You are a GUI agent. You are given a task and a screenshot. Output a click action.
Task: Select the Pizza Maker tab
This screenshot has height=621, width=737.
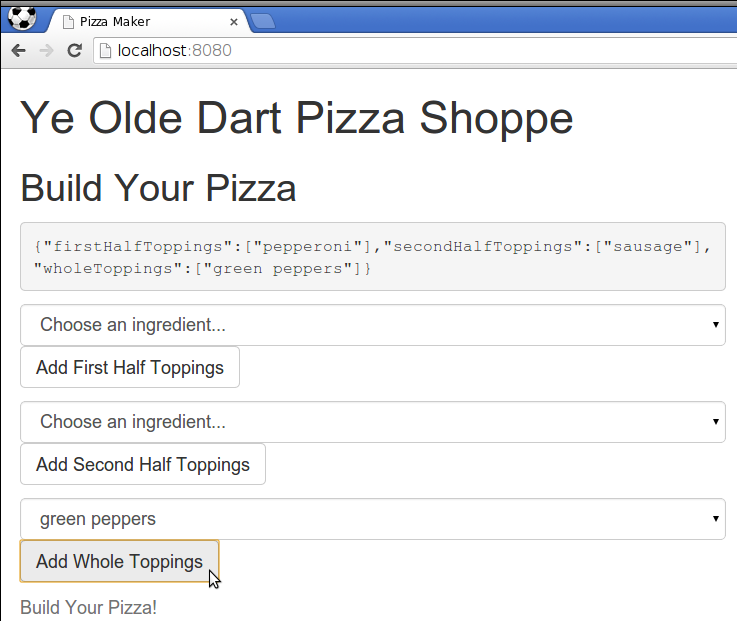(149, 21)
